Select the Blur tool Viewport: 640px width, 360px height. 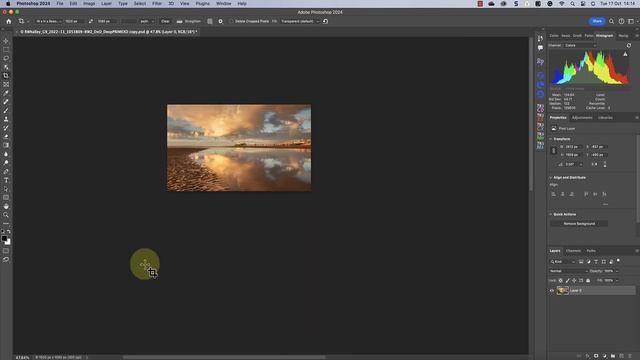6,154
